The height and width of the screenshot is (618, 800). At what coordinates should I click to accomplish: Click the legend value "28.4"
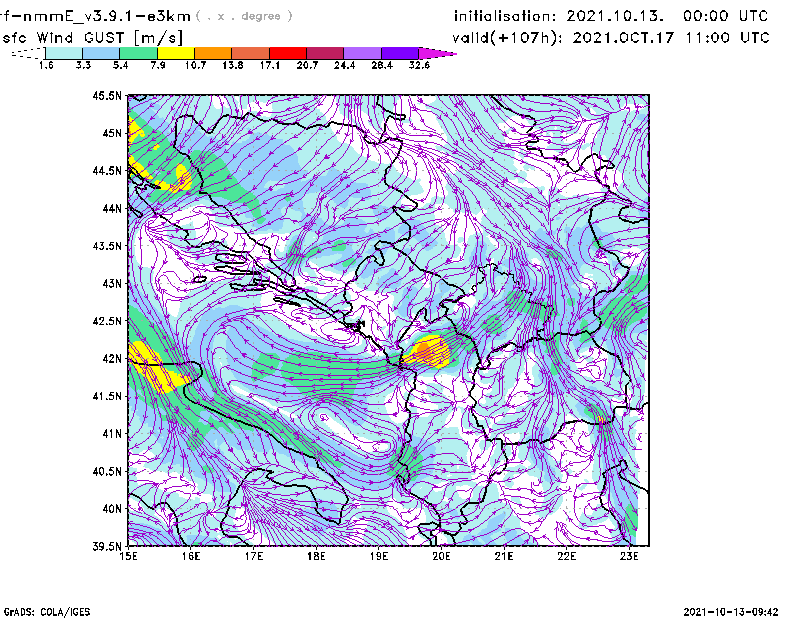click(x=382, y=65)
